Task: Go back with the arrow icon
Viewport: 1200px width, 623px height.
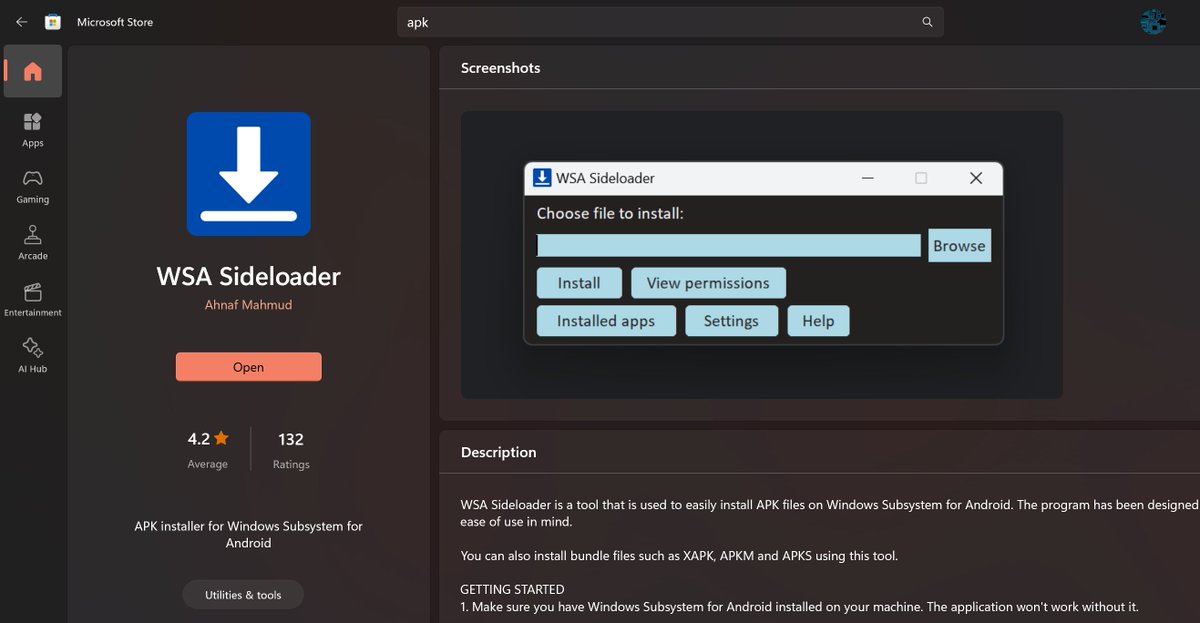Action: pos(21,22)
